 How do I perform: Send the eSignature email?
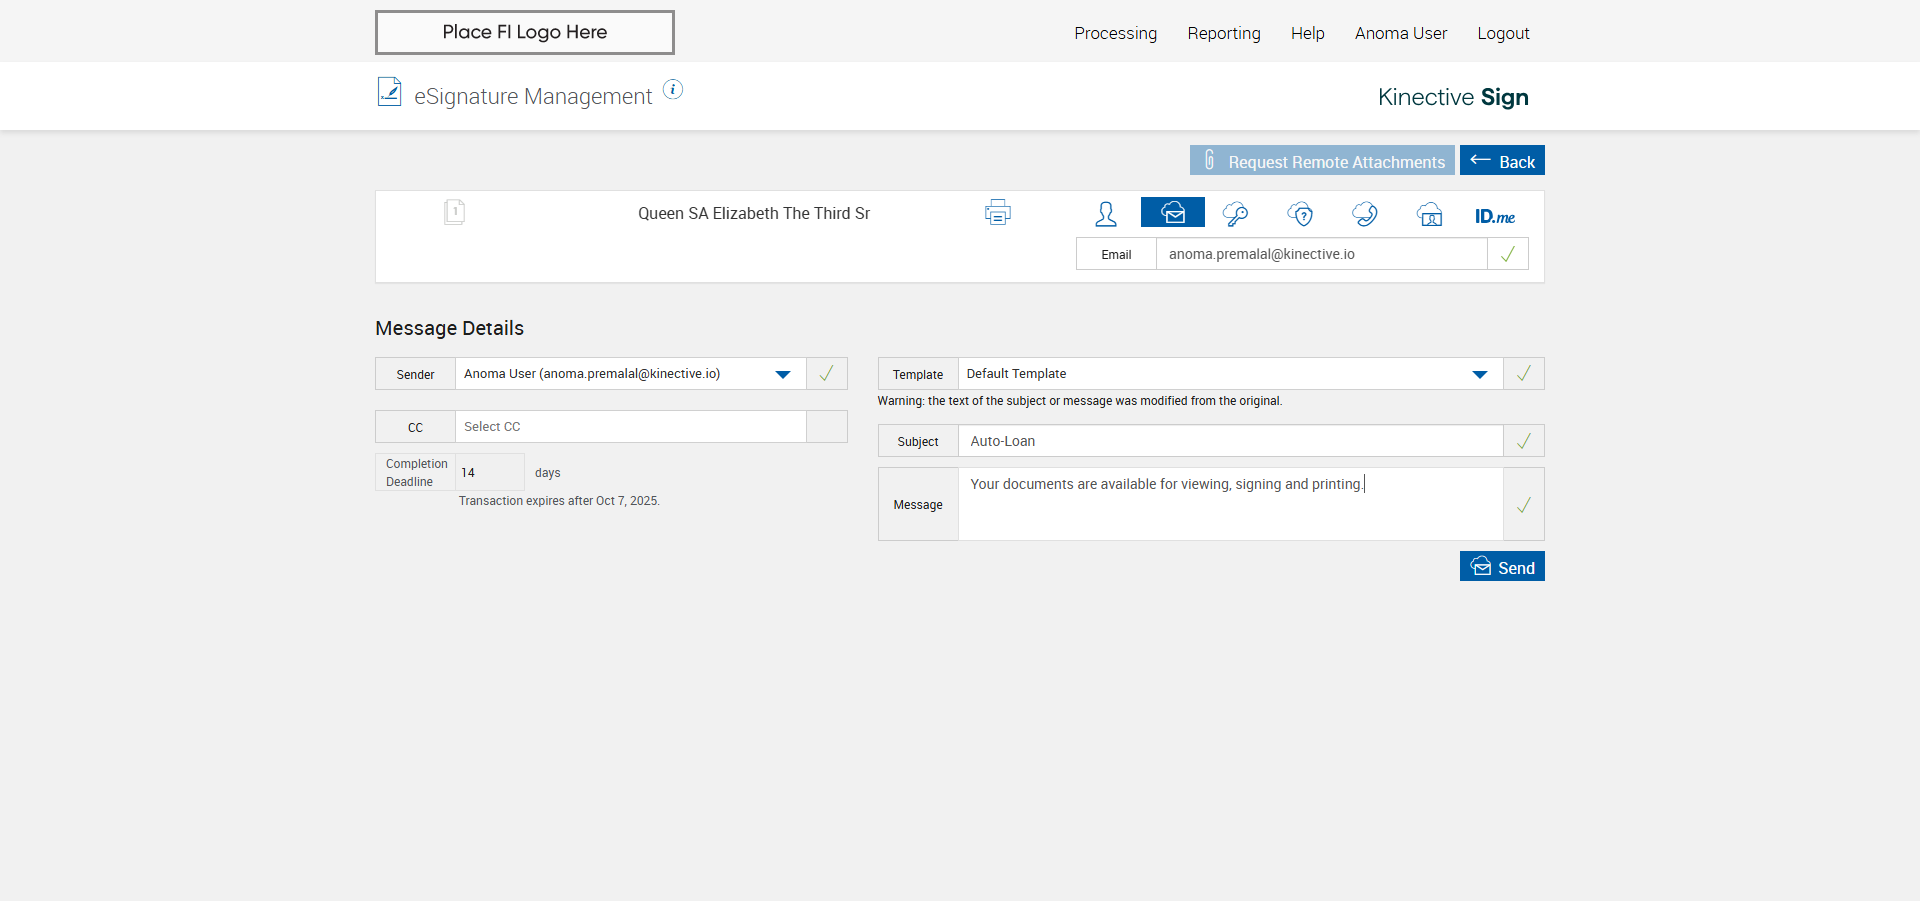(1501, 567)
